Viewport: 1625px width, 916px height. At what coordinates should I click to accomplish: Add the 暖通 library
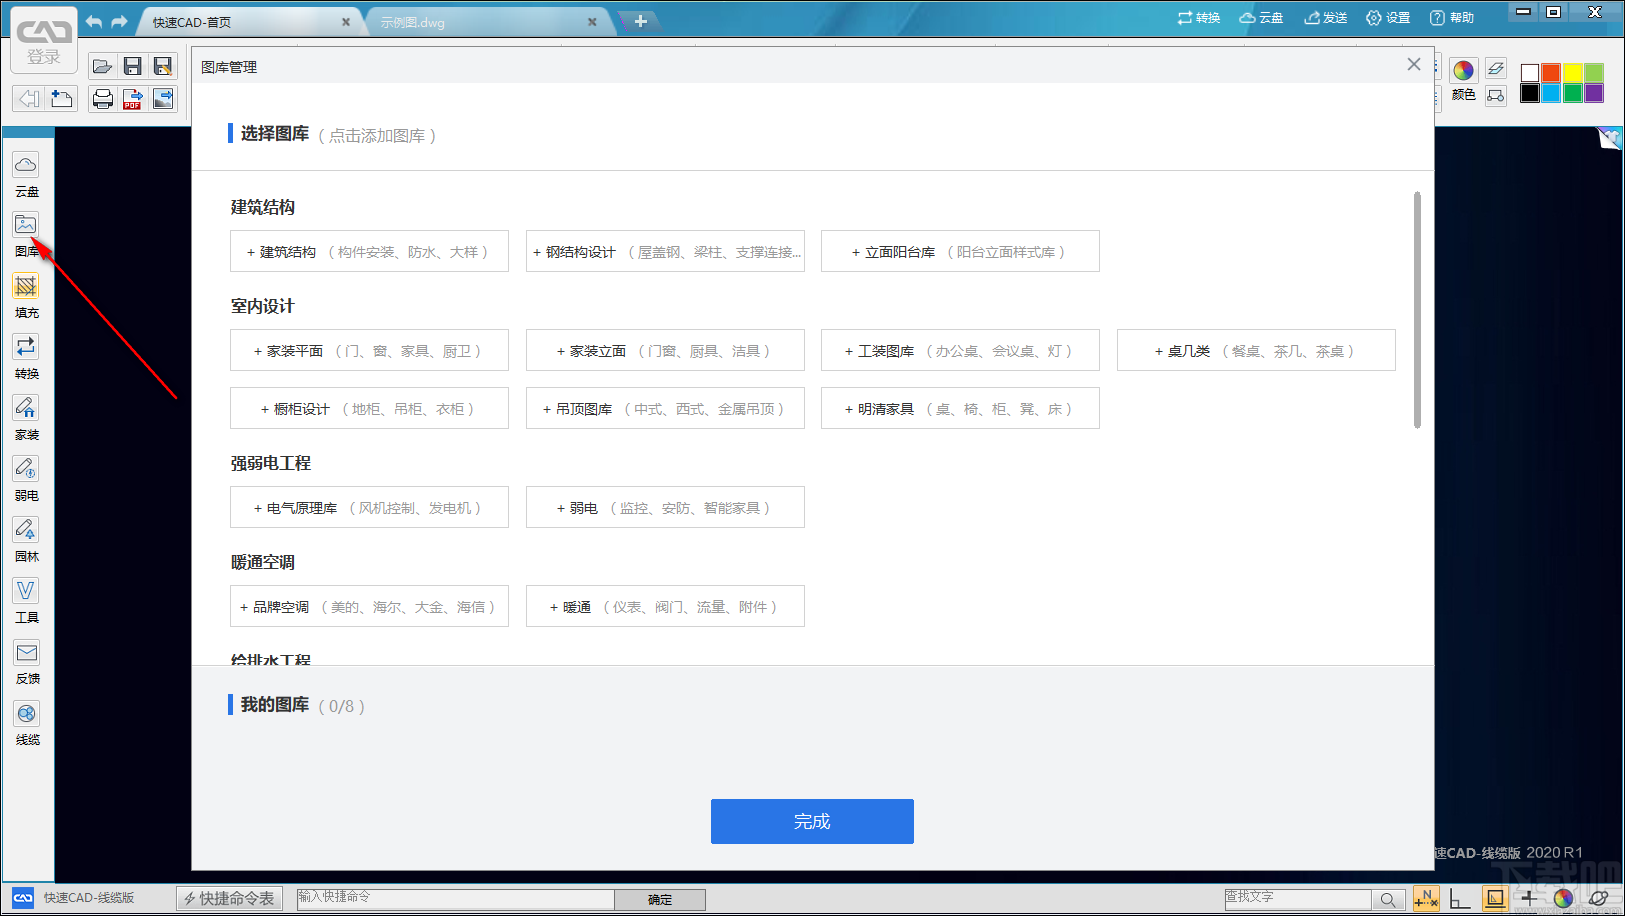(x=665, y=606)
